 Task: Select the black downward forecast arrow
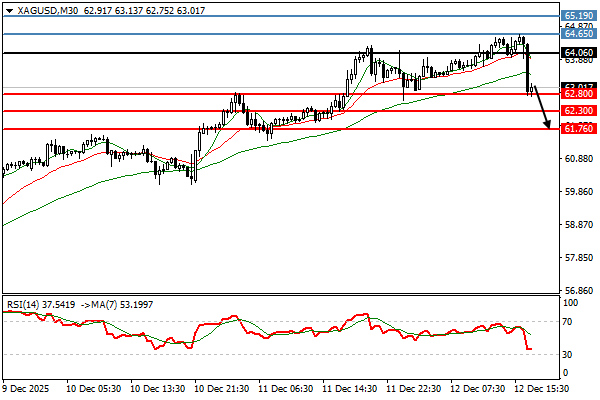542,108
